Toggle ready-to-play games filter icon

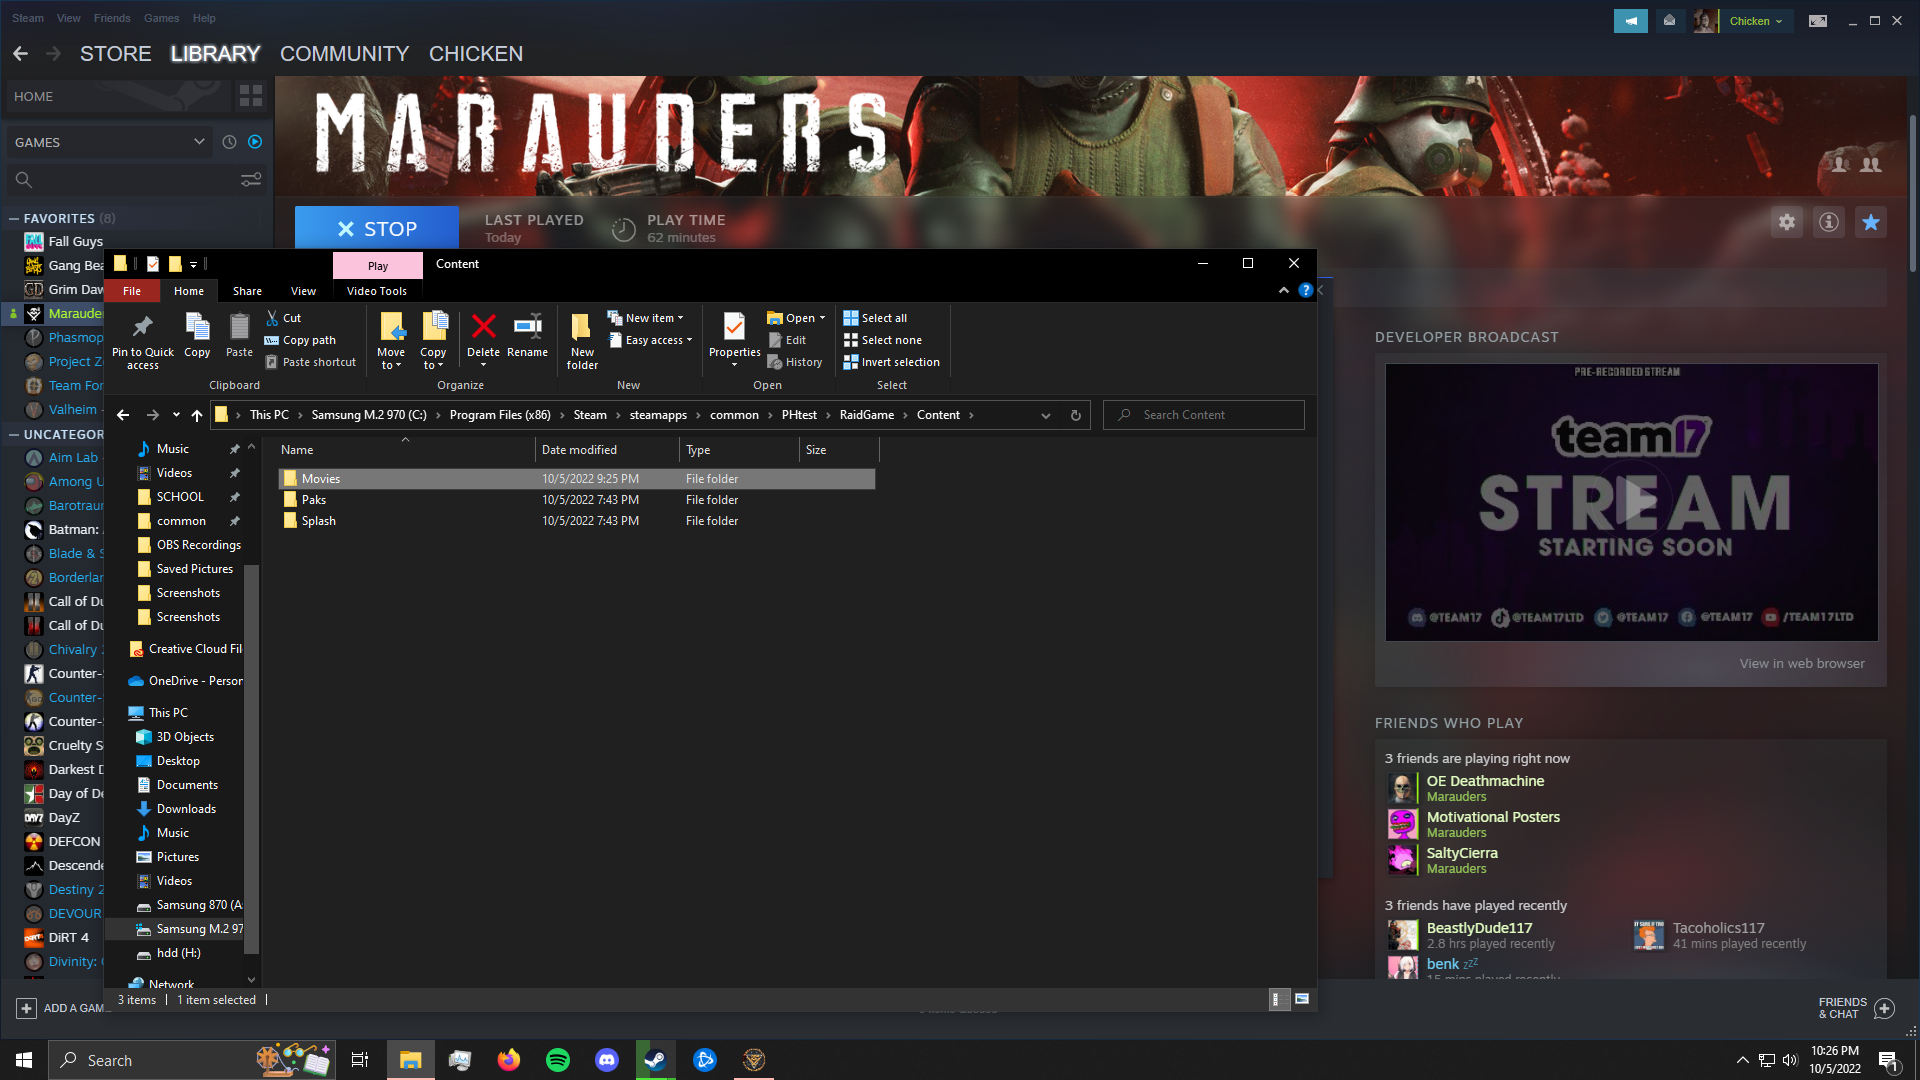[x=255, y=142]
